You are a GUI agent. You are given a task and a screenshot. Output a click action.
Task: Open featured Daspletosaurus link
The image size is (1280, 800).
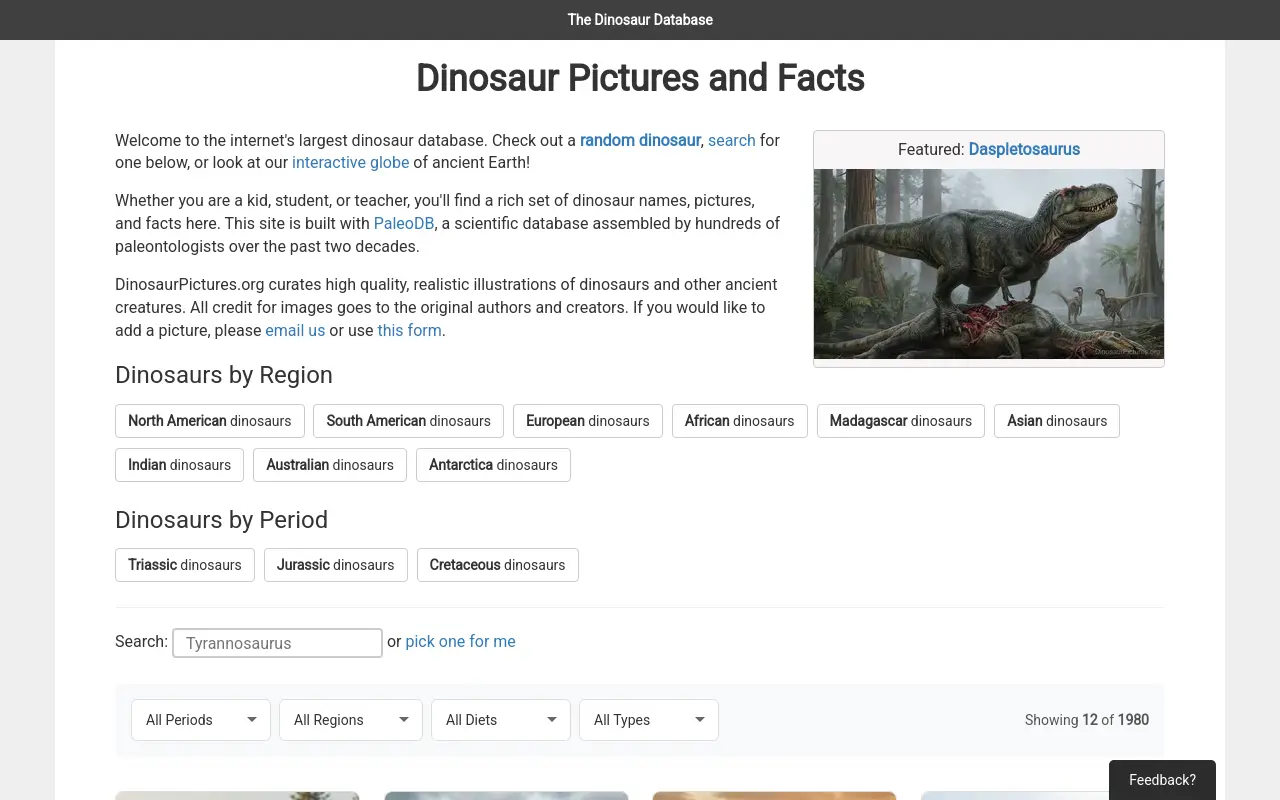click(1024, 149)
